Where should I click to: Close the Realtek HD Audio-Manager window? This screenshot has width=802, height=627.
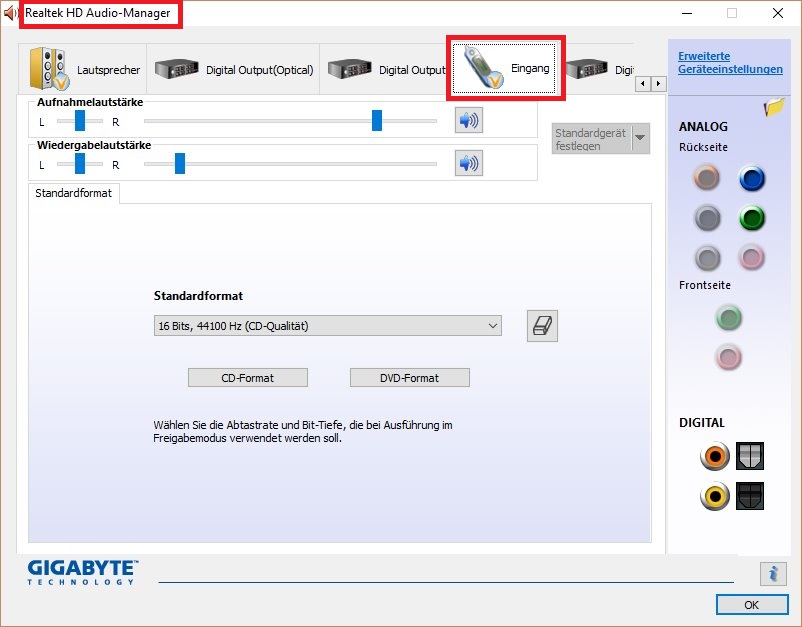pos(777,13)
